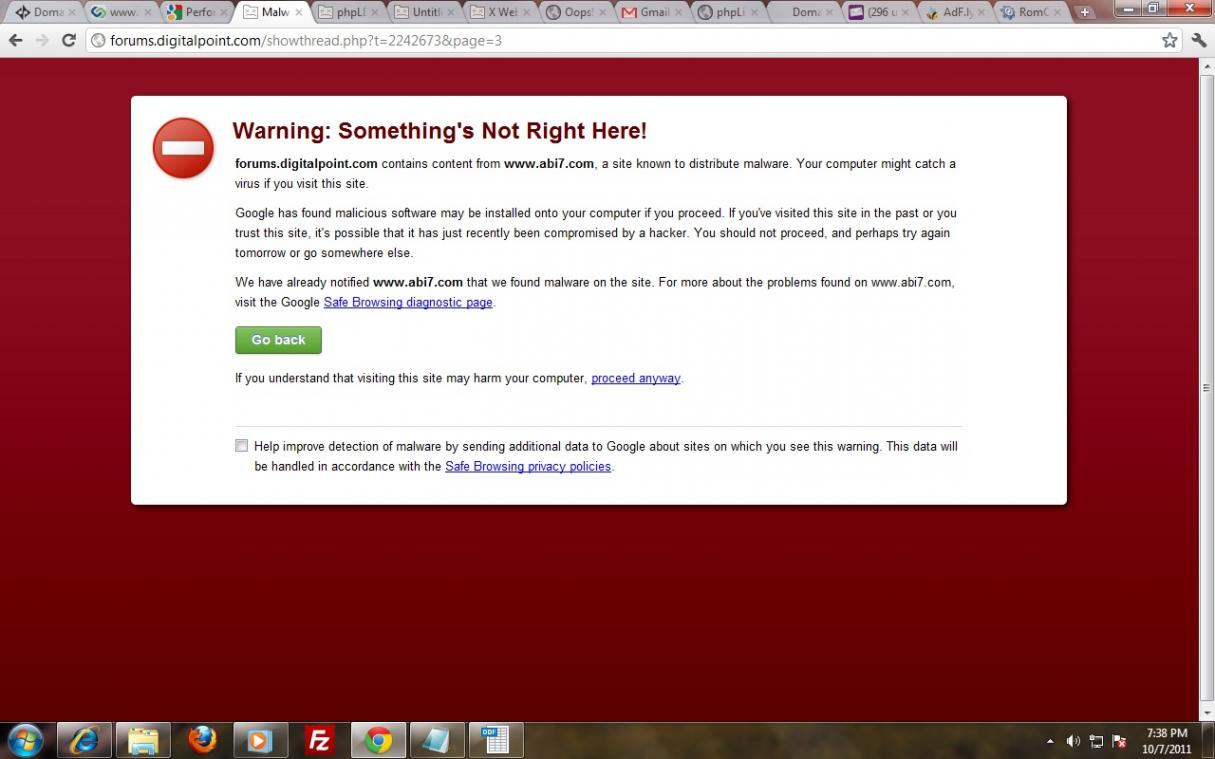Viewport: 1215px width, 759px height.
Task: Open the Windows Start menu
Action: pyautogui.click(x=26, y=740)
